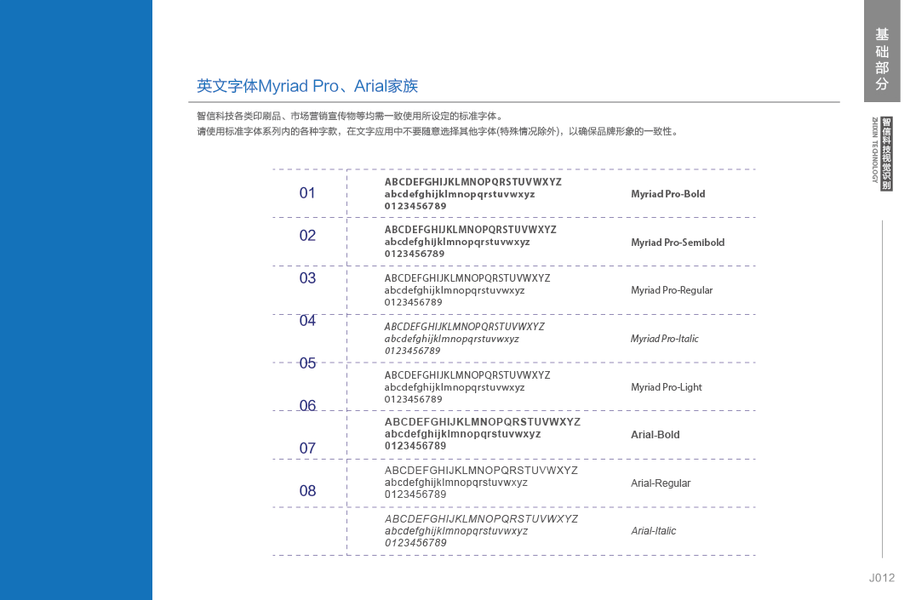The image size is (916, 600).
Task: Select the row number 01
Action: [307, 193]
